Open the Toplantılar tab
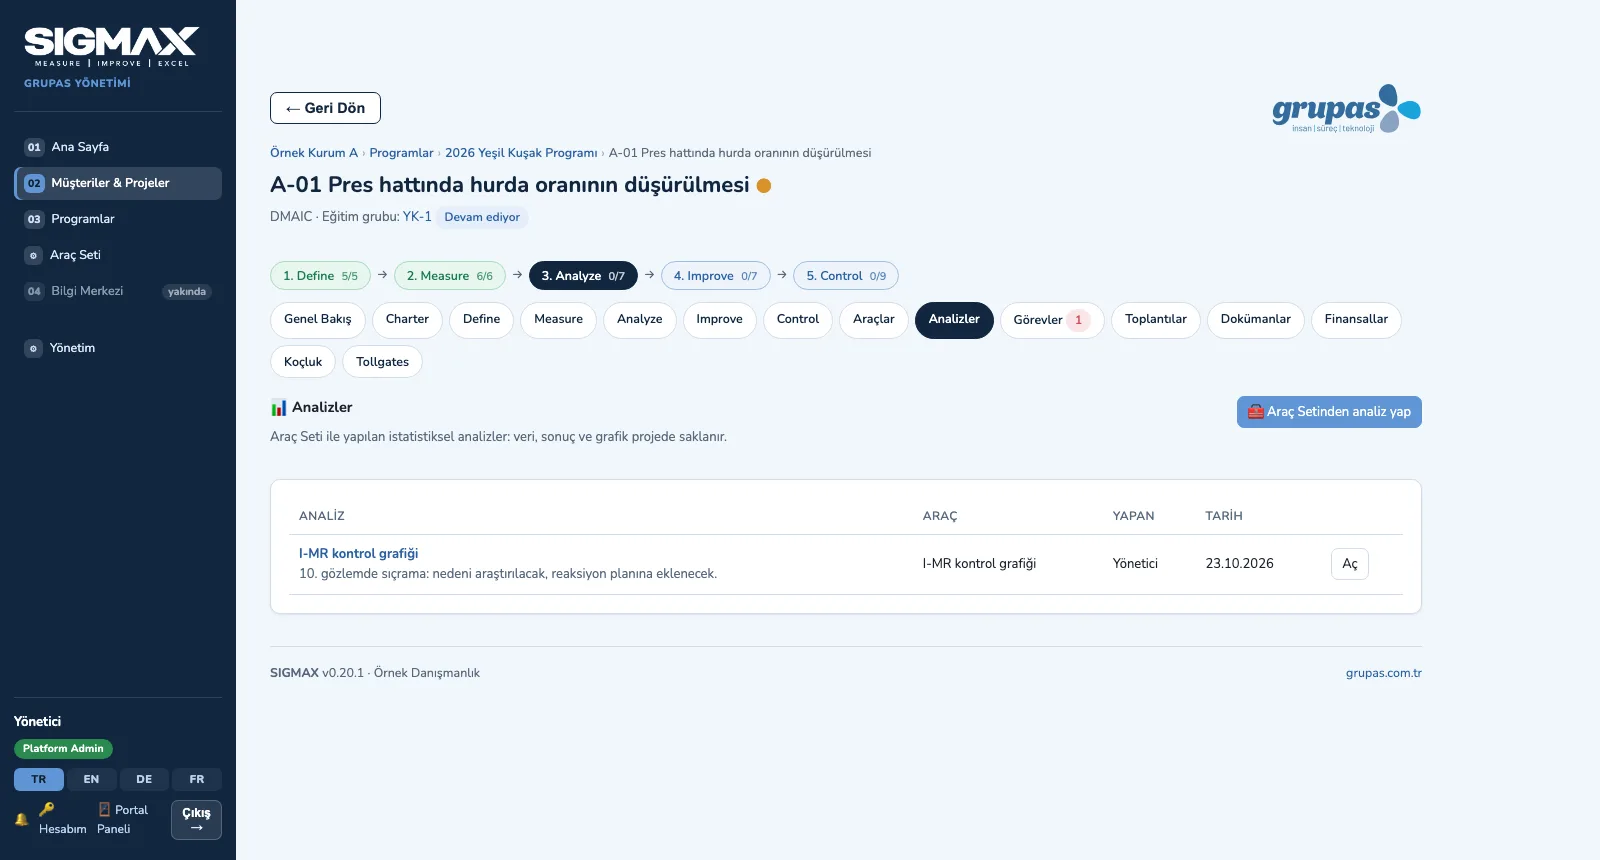Image resolution: width=1600 pixels, height=860 pixels. pos(1156,320)
